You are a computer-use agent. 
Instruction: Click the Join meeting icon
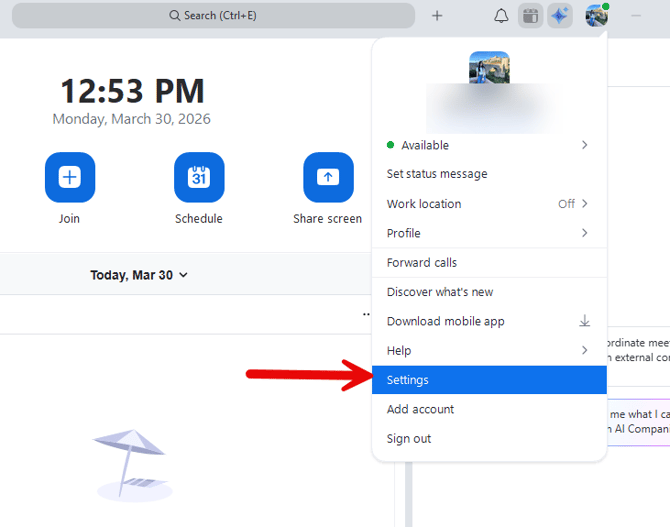click(69, 177)
